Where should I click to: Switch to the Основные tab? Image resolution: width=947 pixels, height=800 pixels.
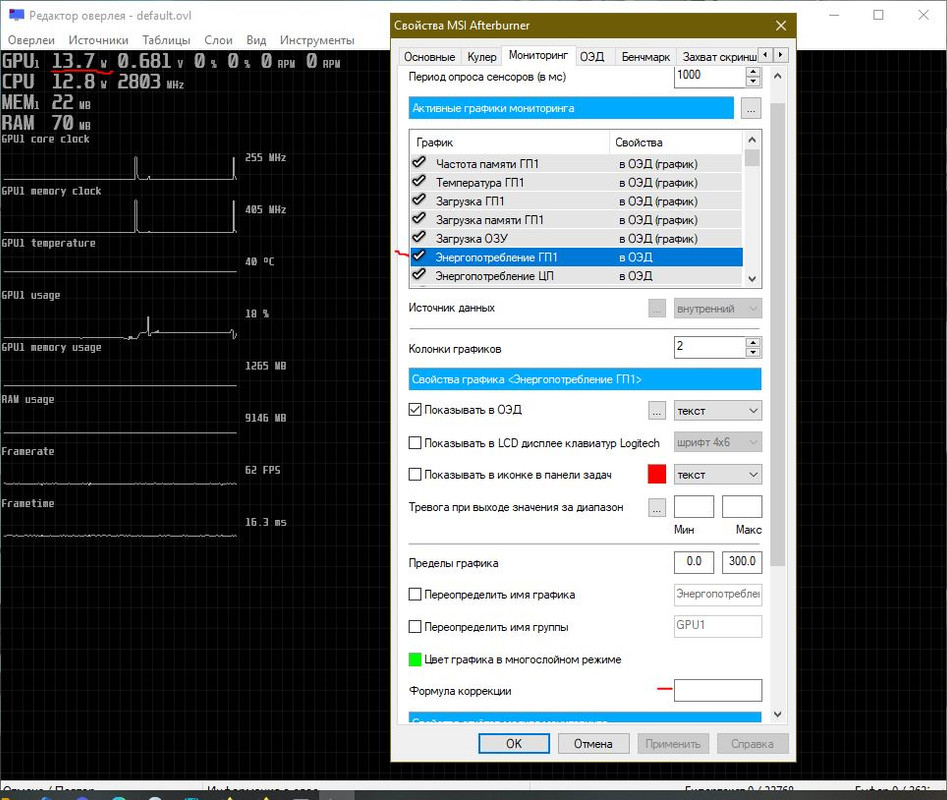click(x=429, y=57)
